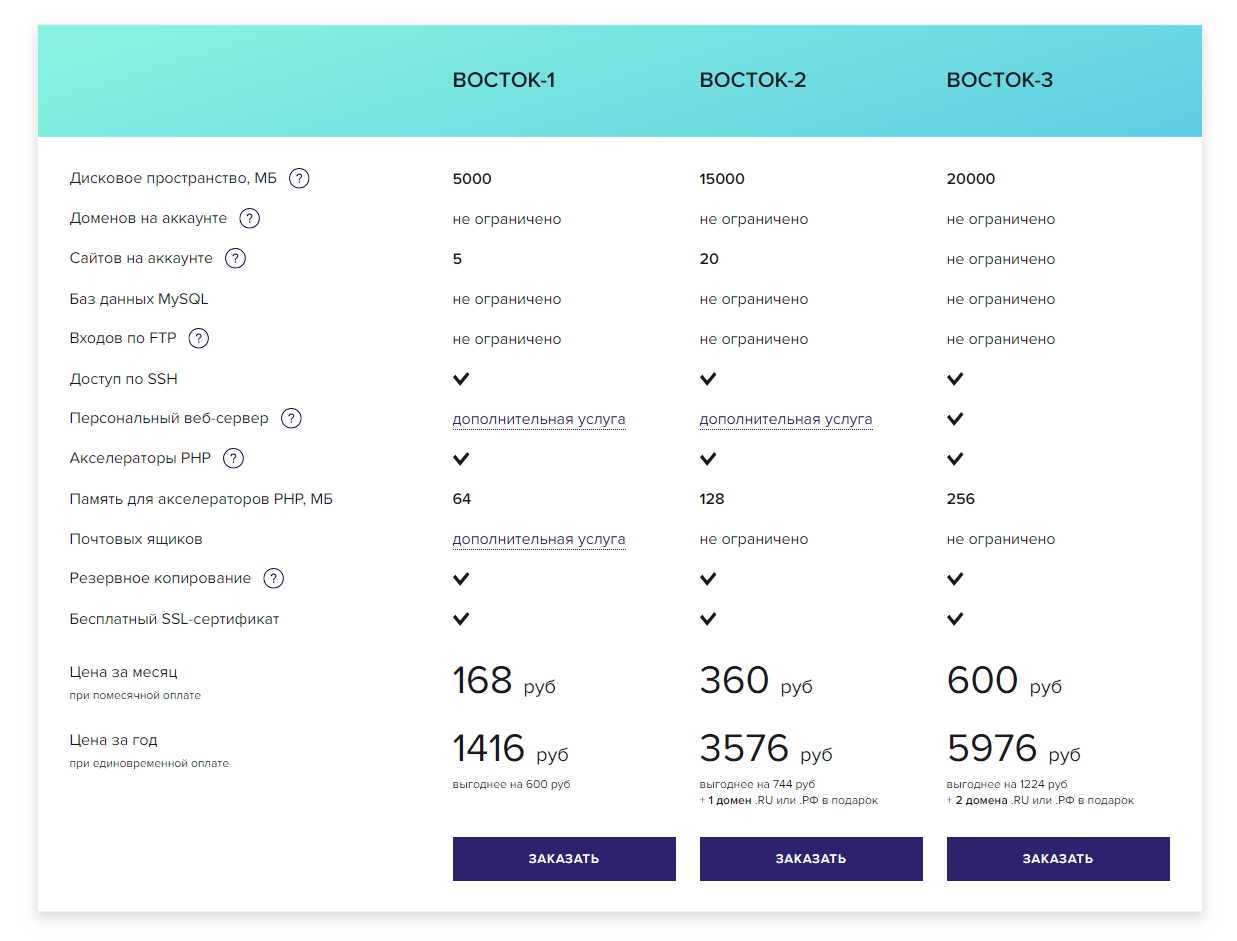Click free SSL checkmark under ВОСТОК-3
Viewport: 1237px width, 941px height.
coord(955,619)
